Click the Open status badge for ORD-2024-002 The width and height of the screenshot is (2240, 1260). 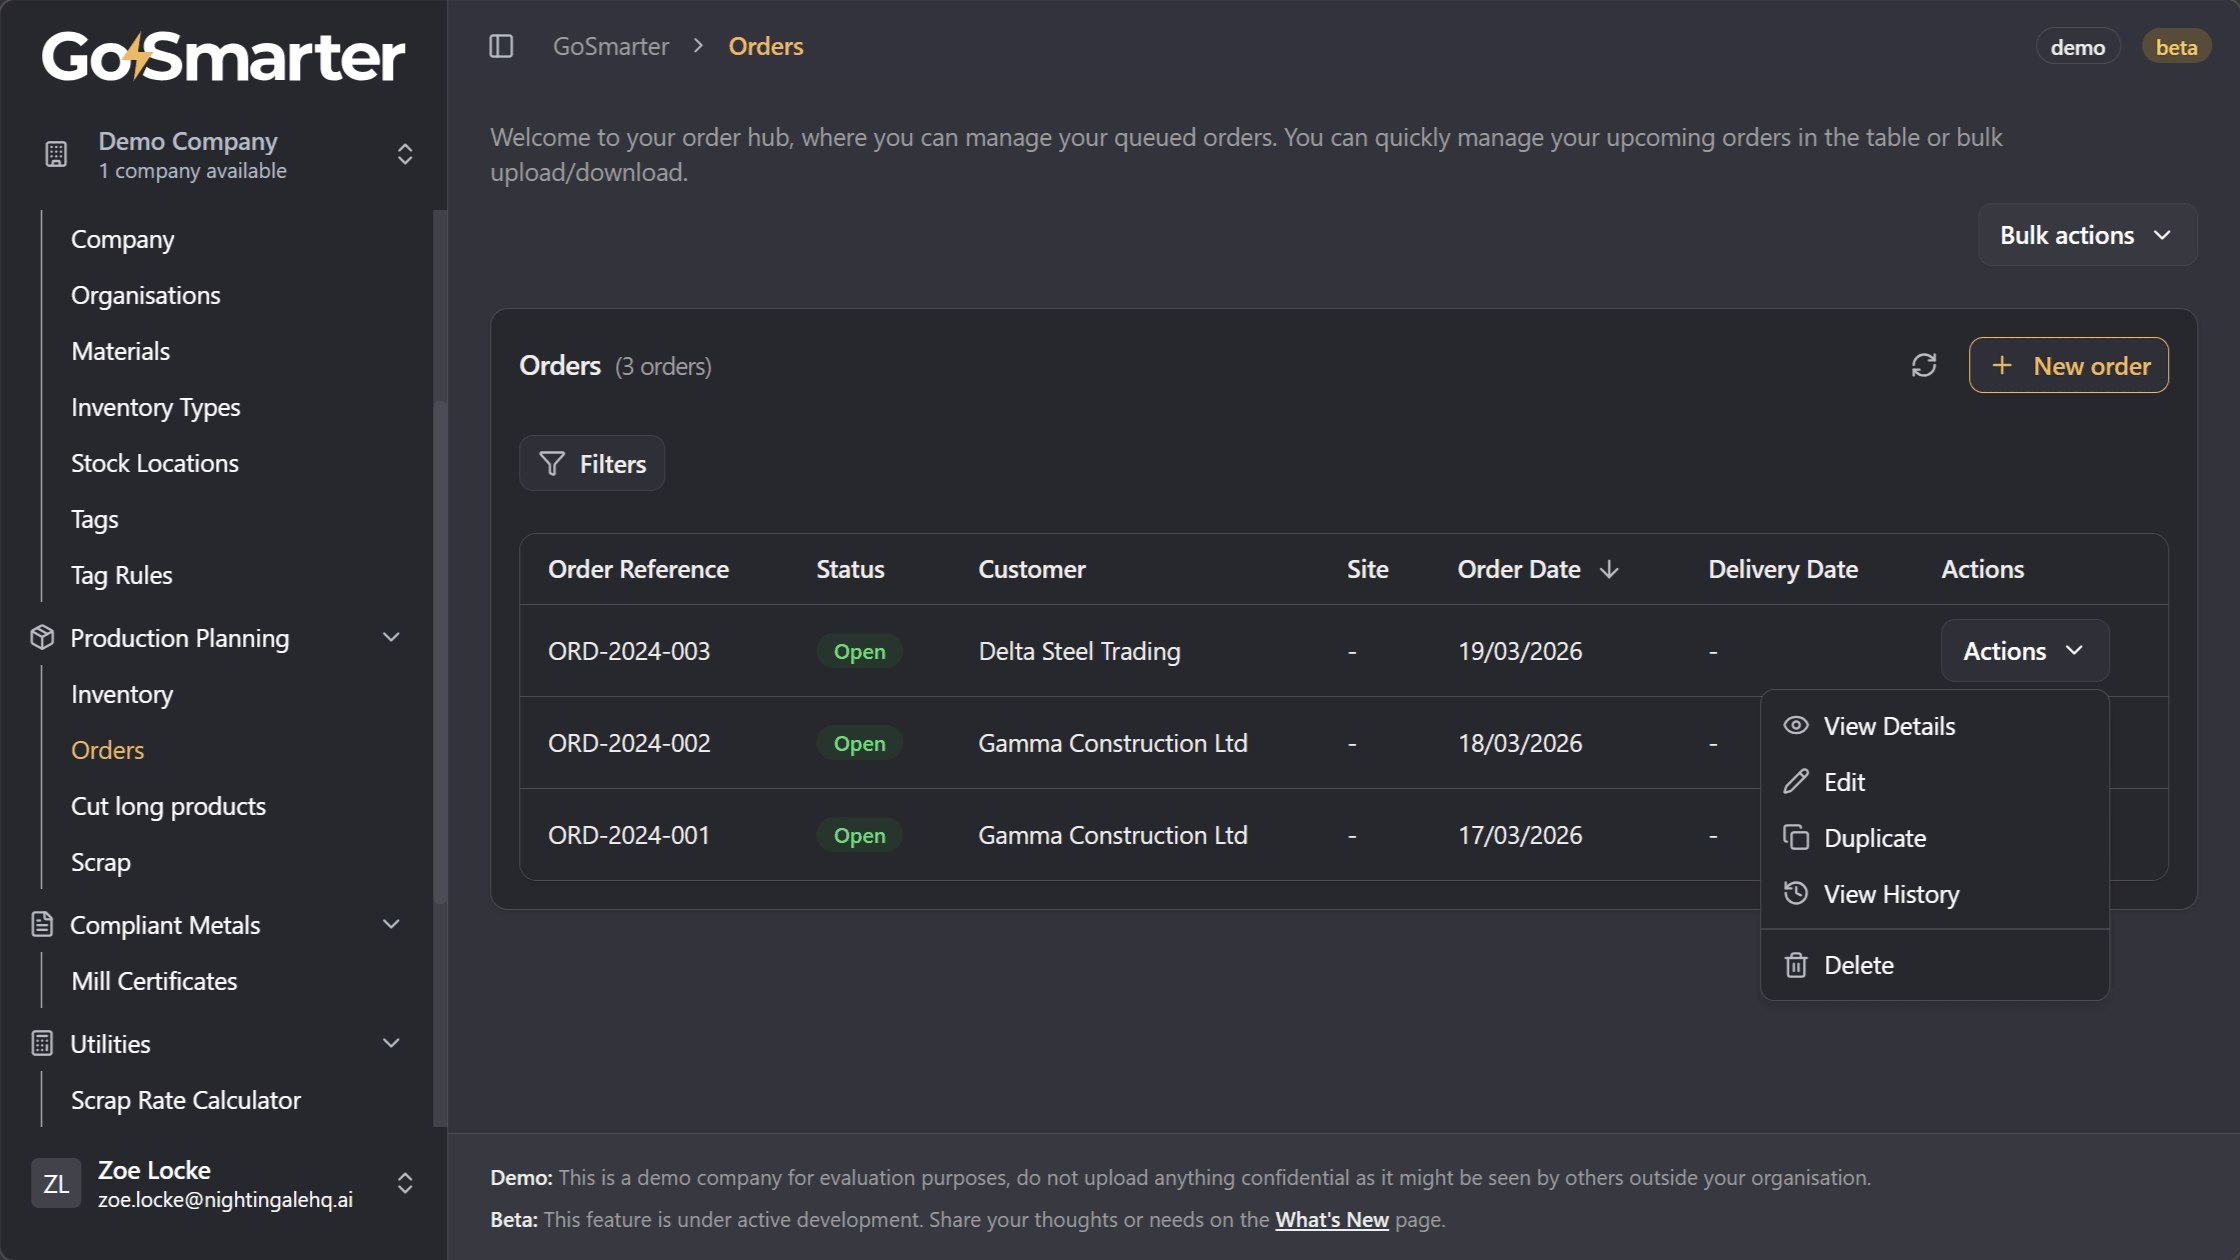click(x=859, y=743)
